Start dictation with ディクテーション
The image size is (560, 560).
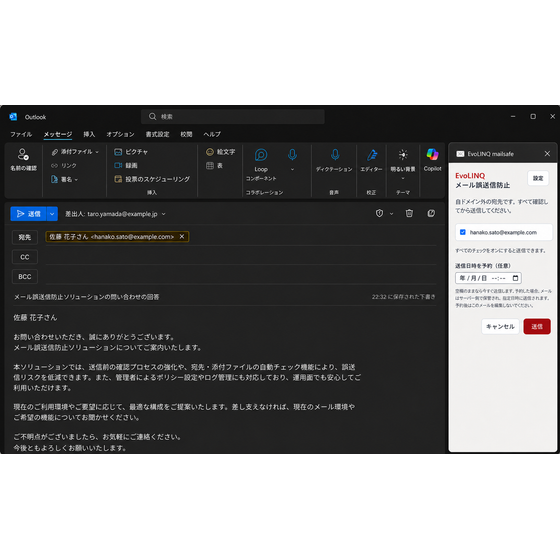pyautogui.click(x=334, y=160)
